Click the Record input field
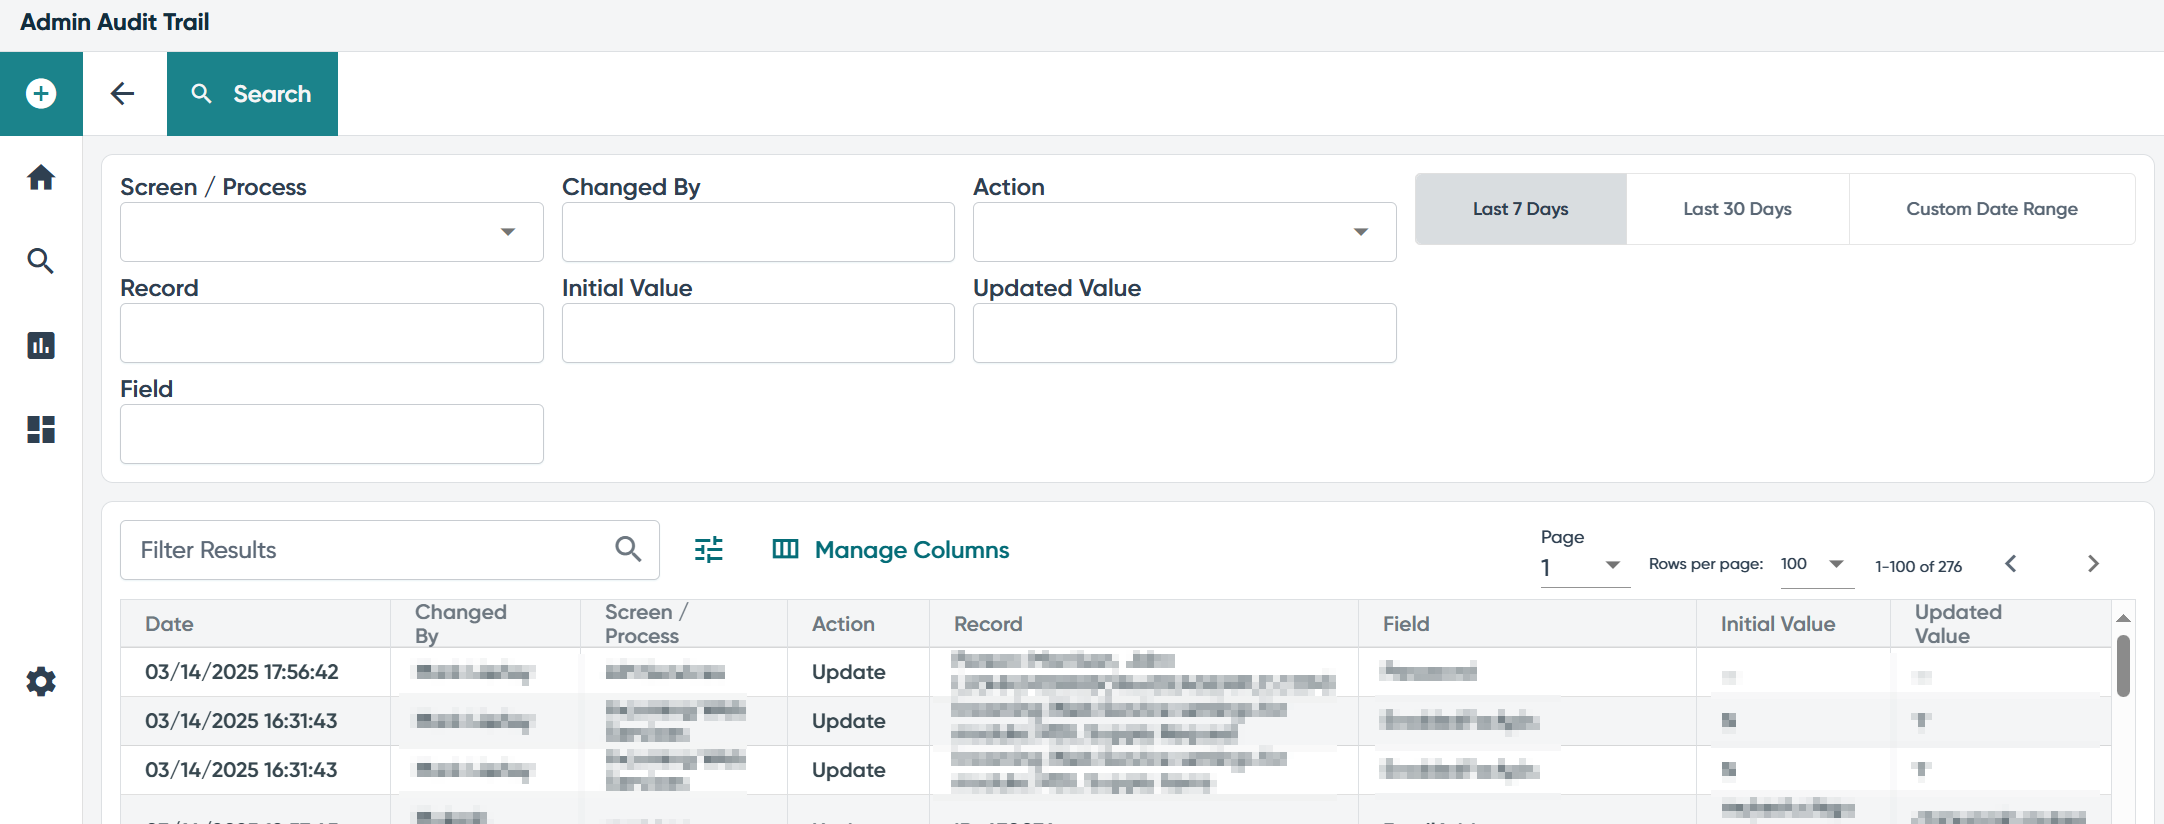Image resolution: width=2164 pixels, height=824 pixels. click(x=332, y=333)
